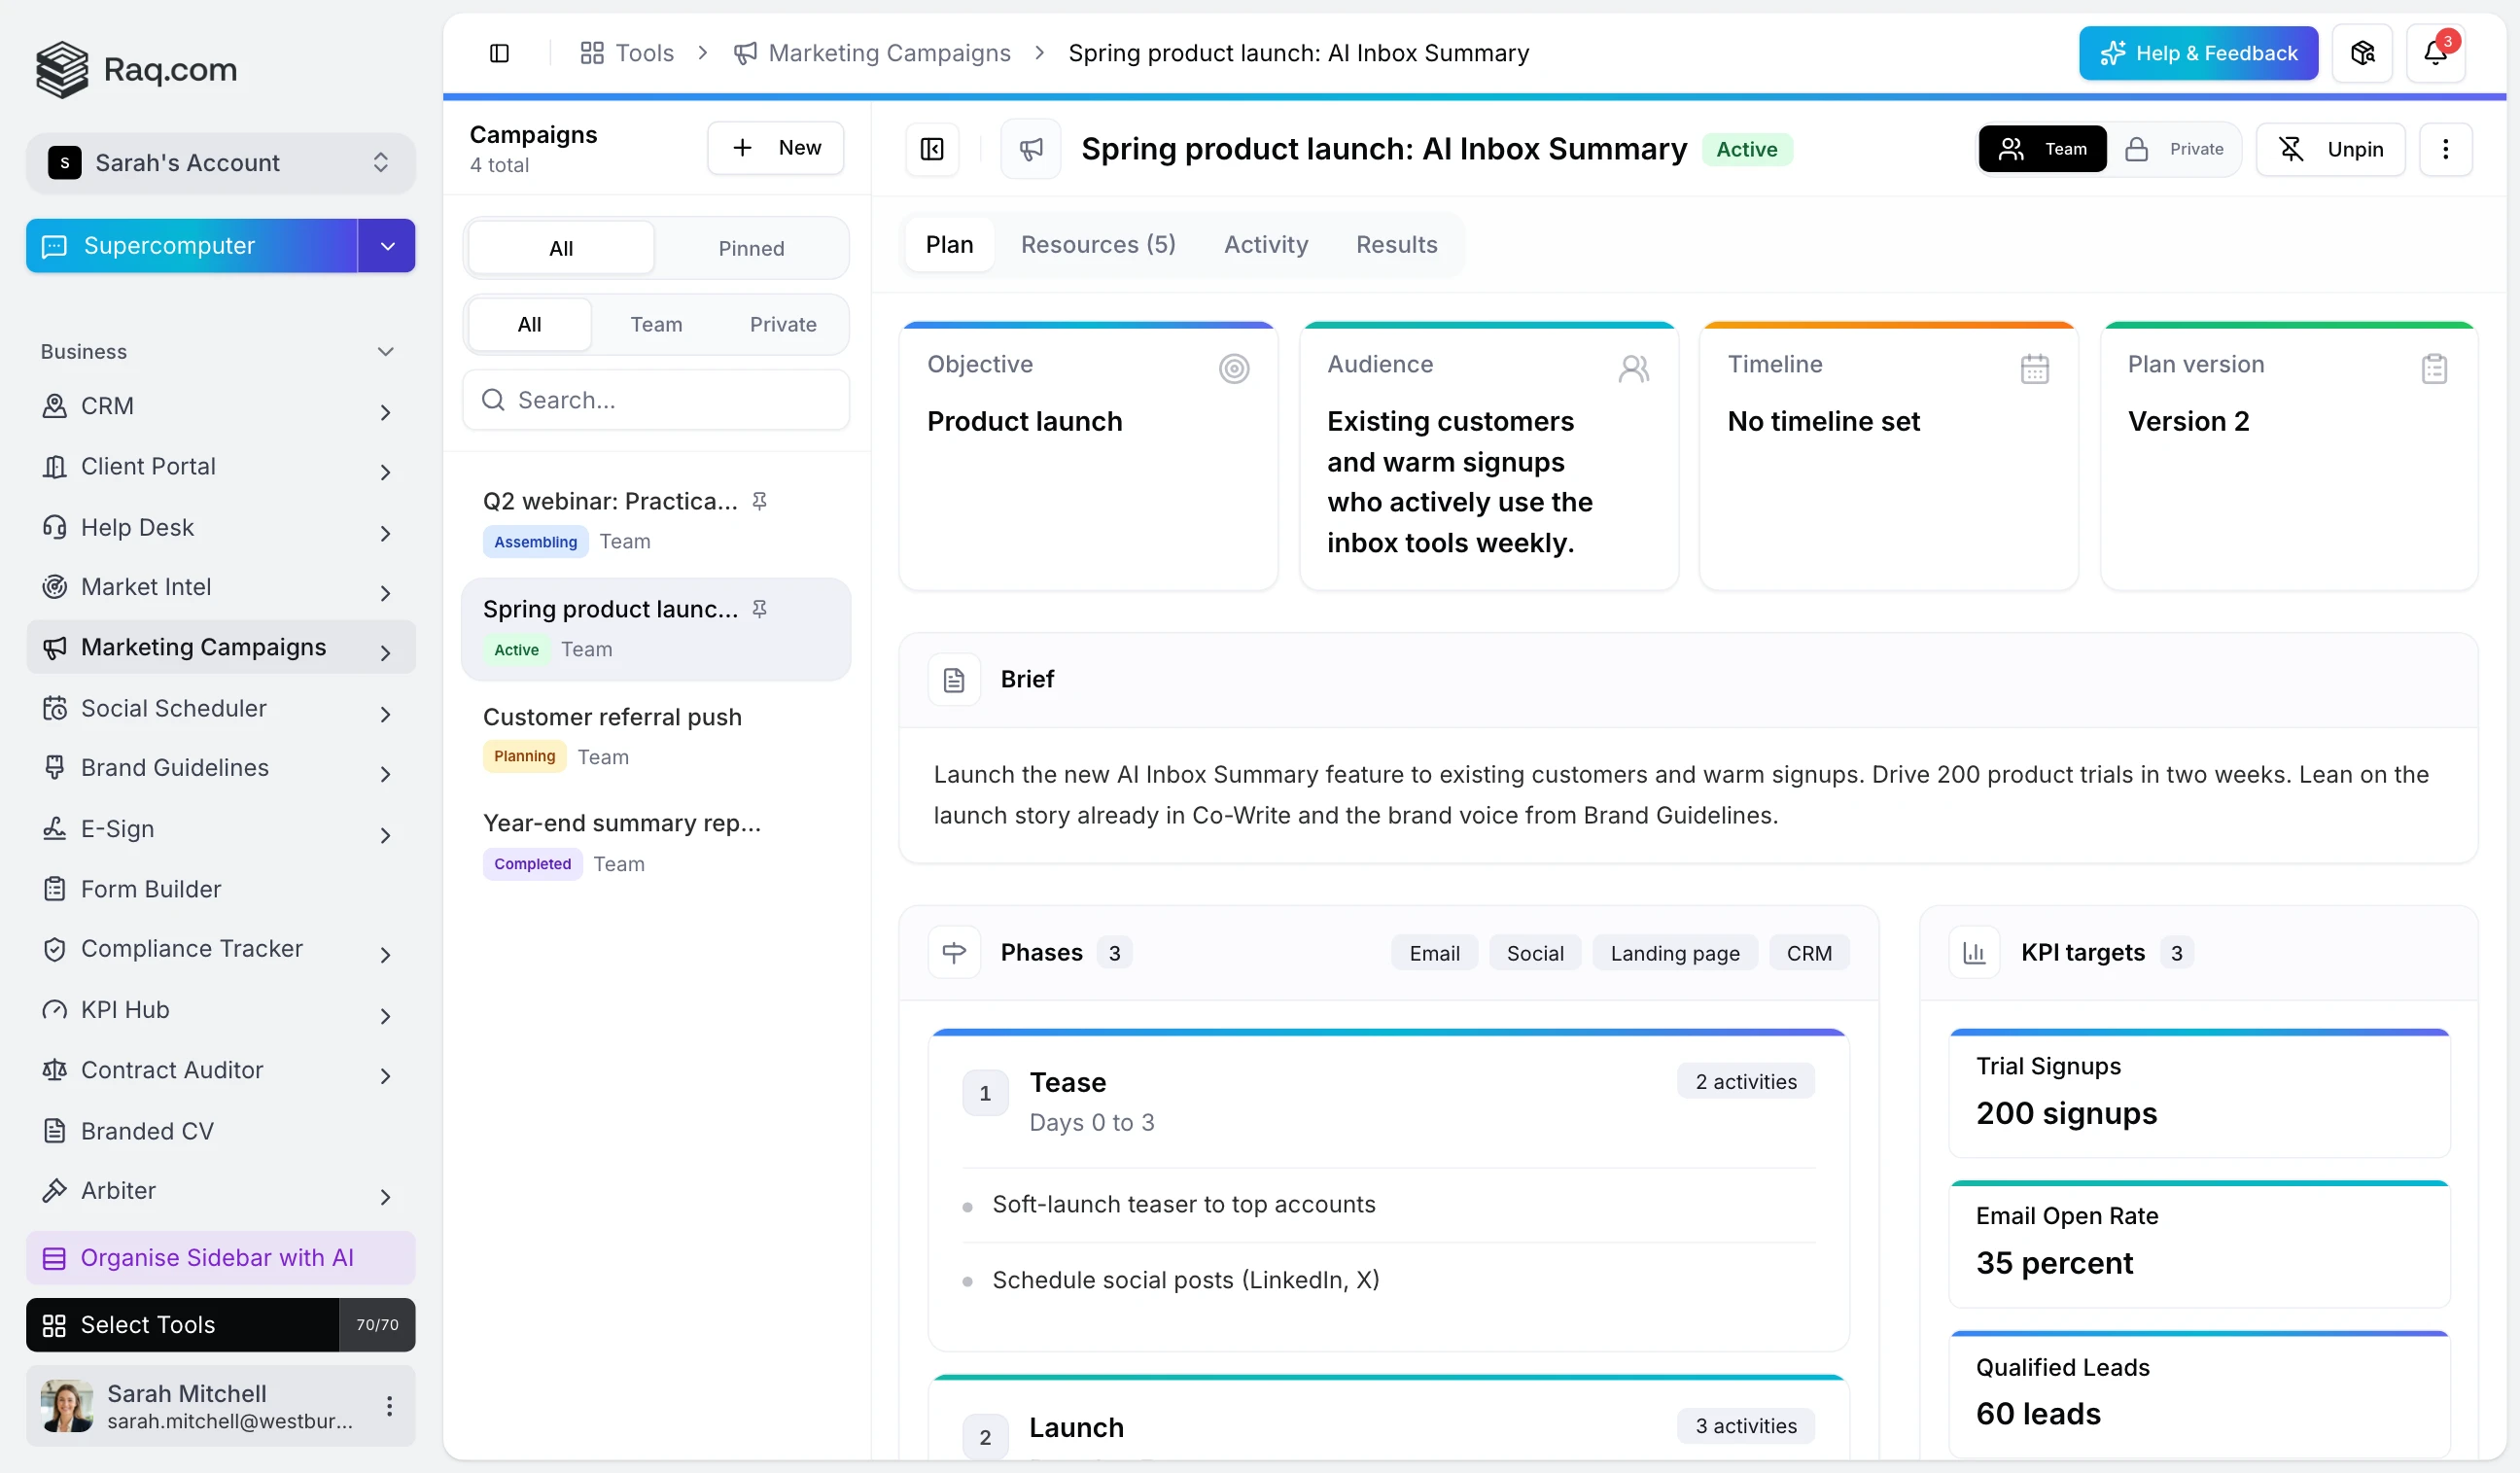Expand the Help Desk chevron
The width and height of the screenshot is (2520, 1473).
385,533
